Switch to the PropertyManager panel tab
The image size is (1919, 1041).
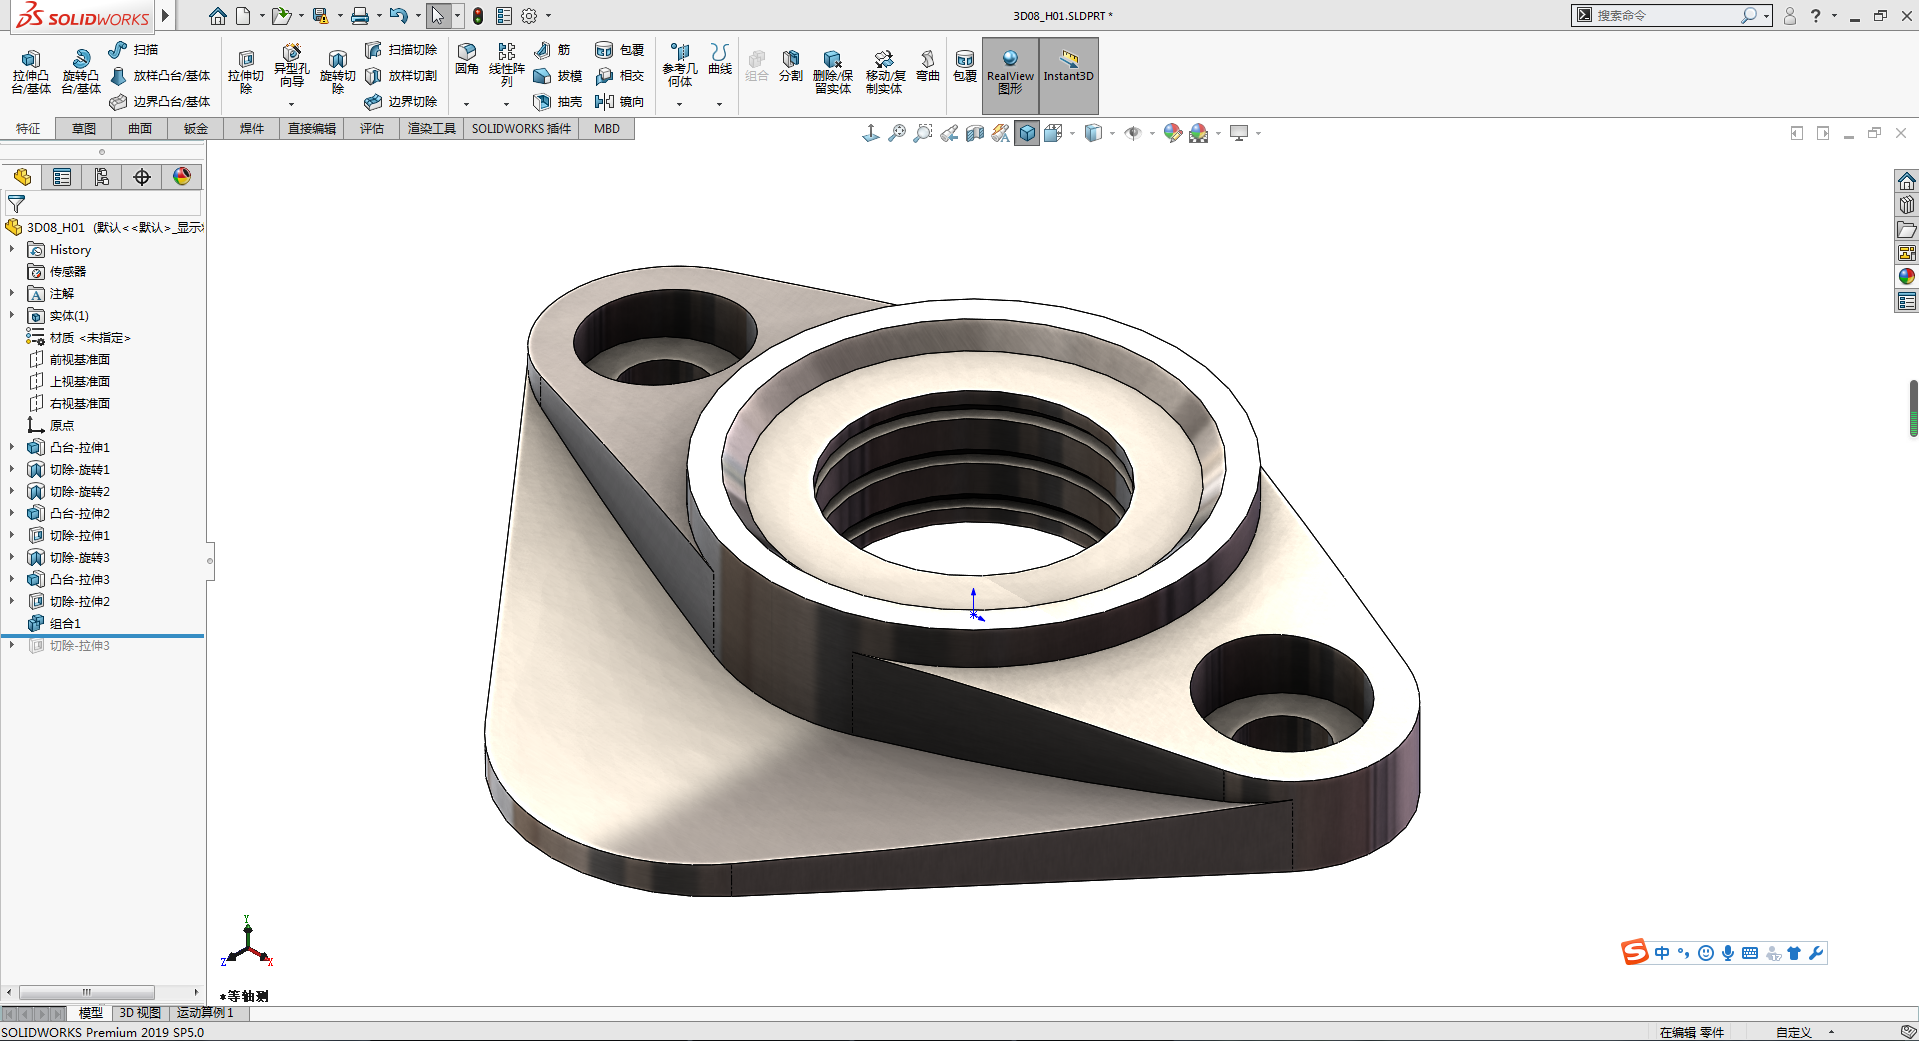pyautogui.click(x=62, y=177)
